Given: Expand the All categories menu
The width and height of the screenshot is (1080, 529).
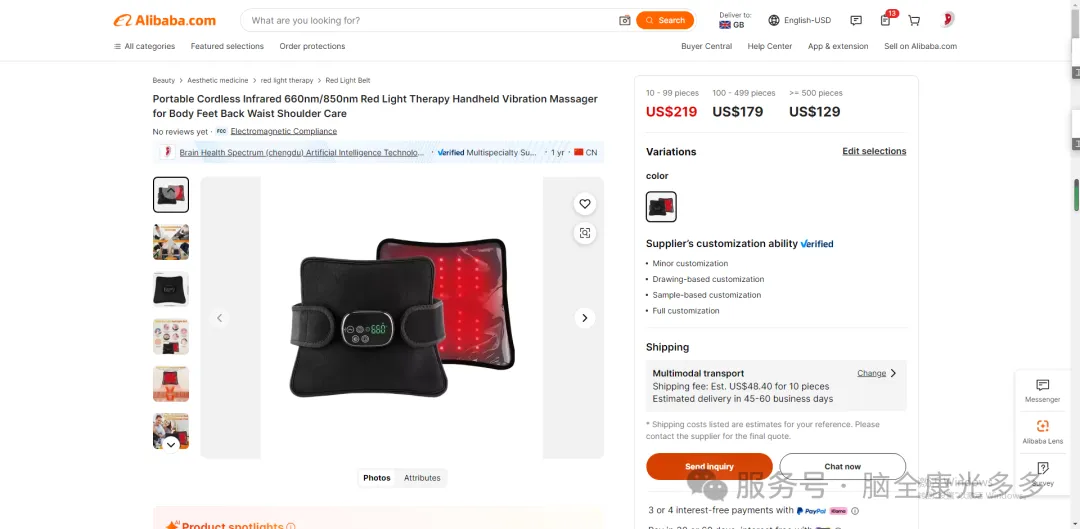Looking at the screenshot, I should click(145, 46).
